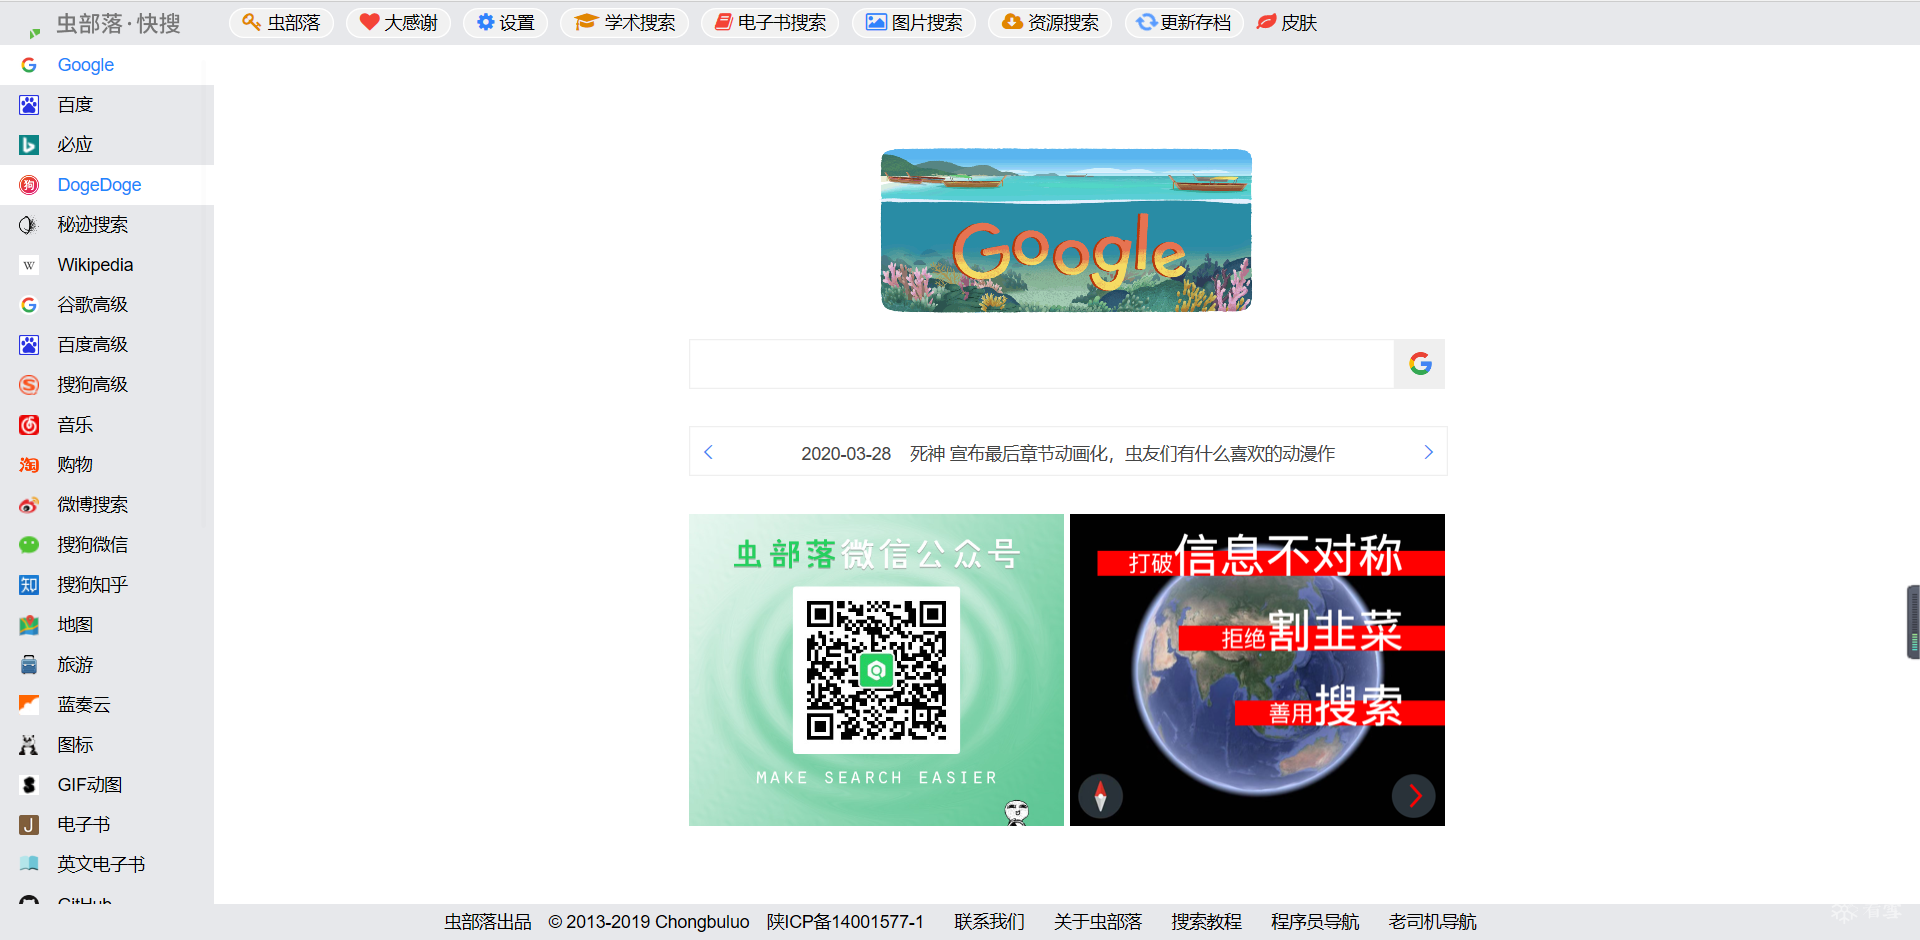This screenshot has width=1920, height=940.
Task: Open 关于虫部落 footer link
Action: 1098,922
